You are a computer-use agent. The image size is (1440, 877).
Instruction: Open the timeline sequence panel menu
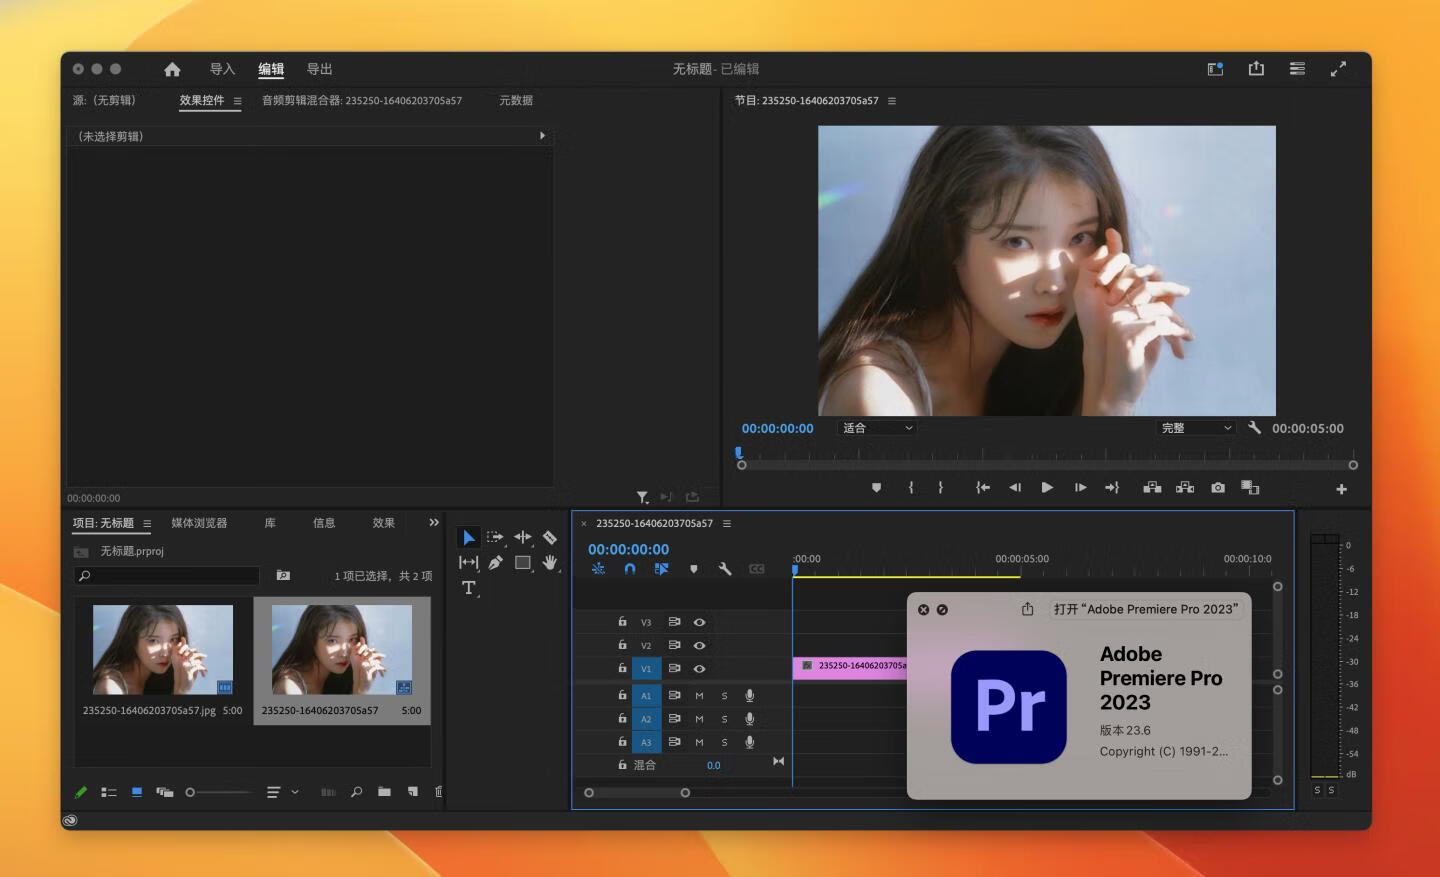pos(727,524)
